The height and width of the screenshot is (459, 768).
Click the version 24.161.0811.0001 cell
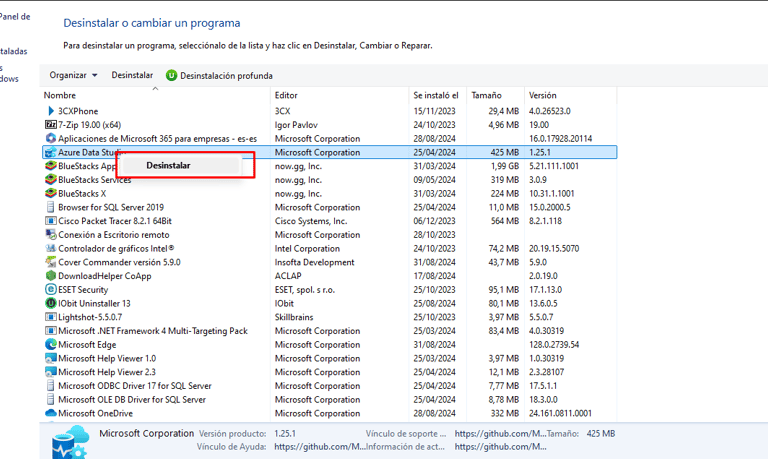point(560,413)
